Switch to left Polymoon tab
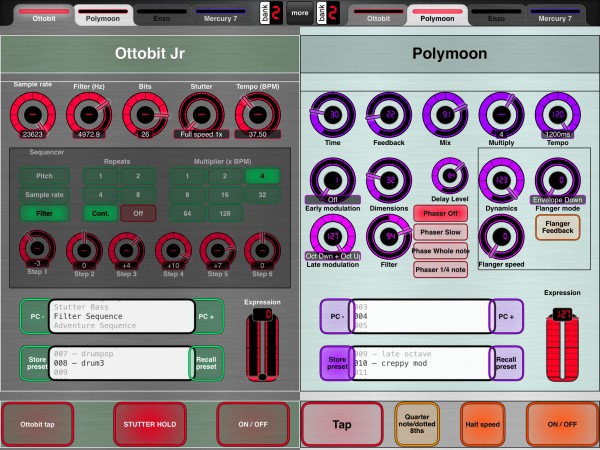 (103, 16)
